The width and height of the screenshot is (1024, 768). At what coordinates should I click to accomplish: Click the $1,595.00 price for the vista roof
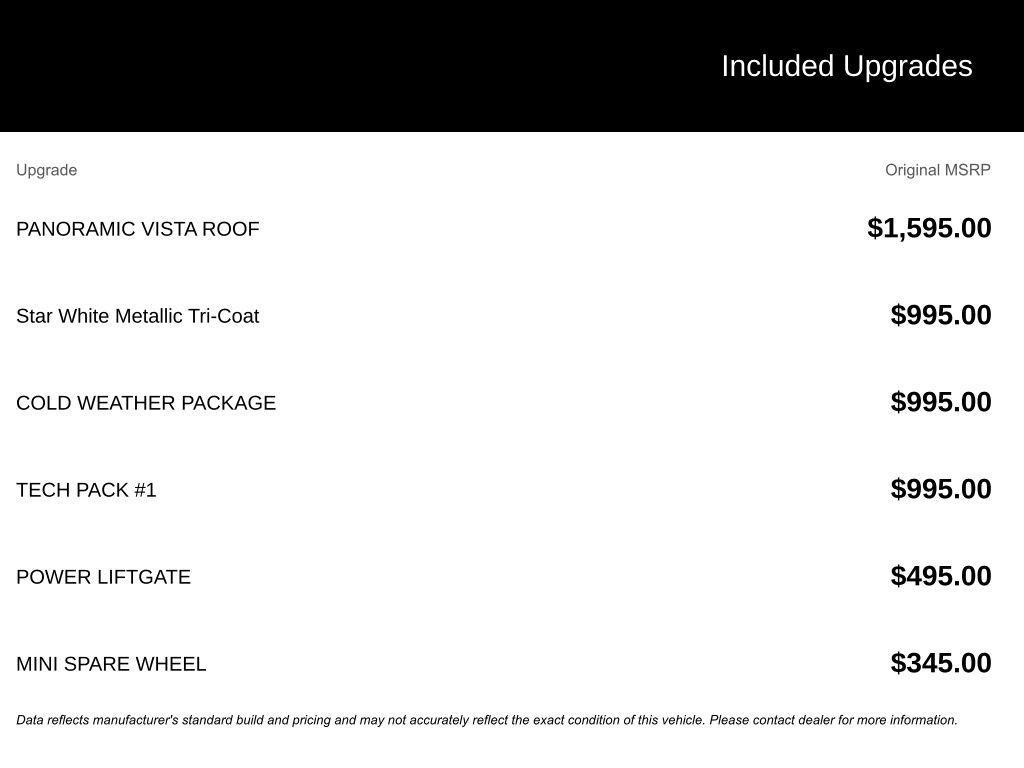click(x=929, y=228)
